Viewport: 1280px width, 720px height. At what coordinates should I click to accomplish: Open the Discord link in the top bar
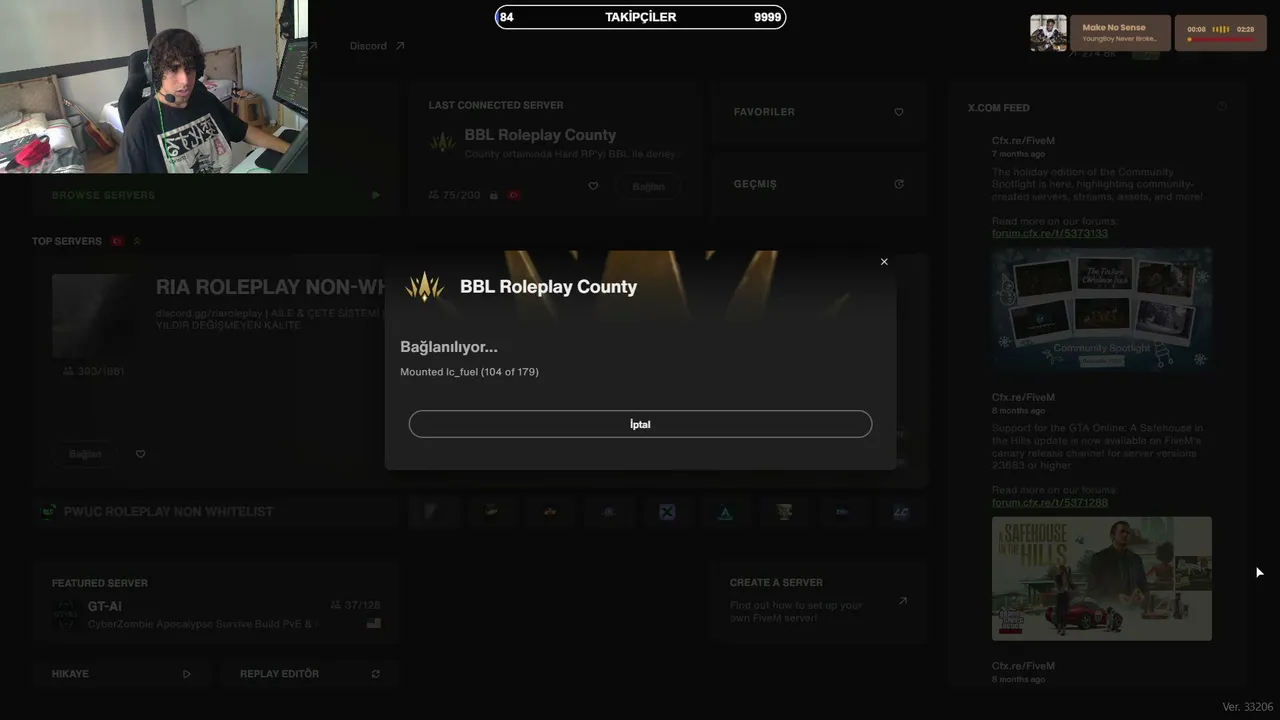[368, 46]
